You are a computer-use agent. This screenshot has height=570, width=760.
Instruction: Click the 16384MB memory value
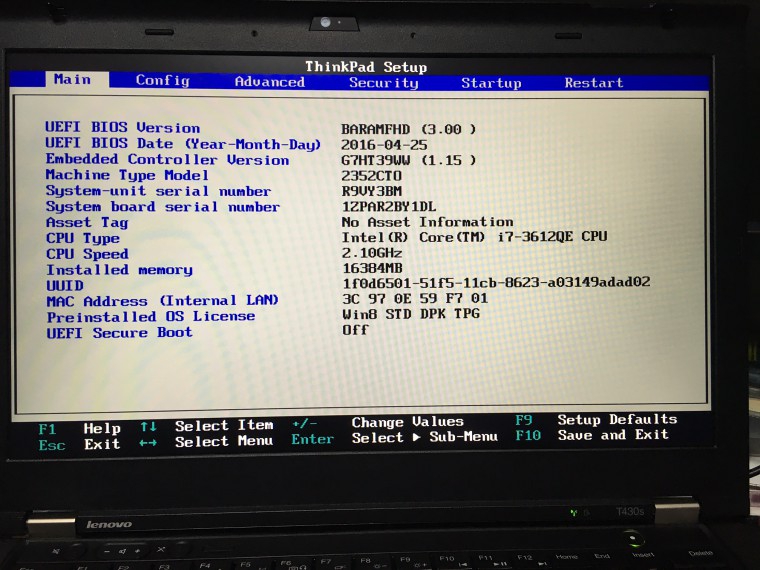pyautogui.click(x=372, y=268)
